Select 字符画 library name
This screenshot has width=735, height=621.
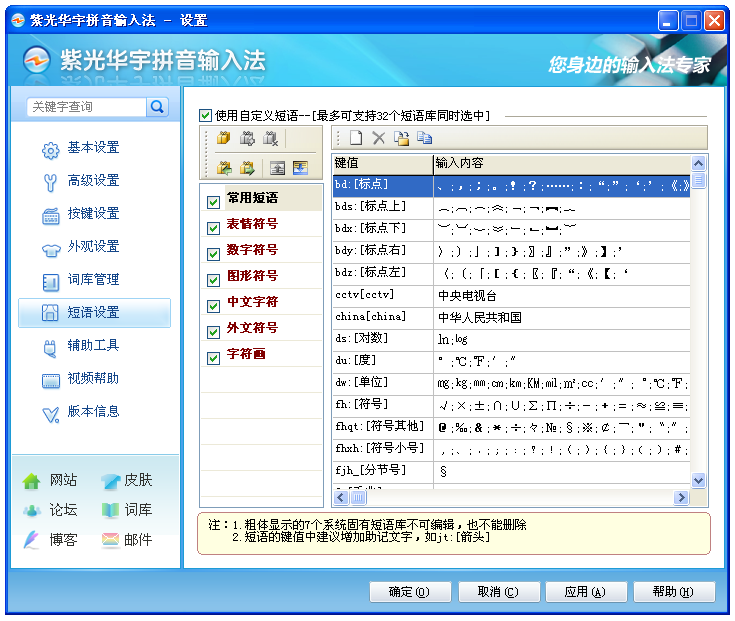(x=246, y=354)
